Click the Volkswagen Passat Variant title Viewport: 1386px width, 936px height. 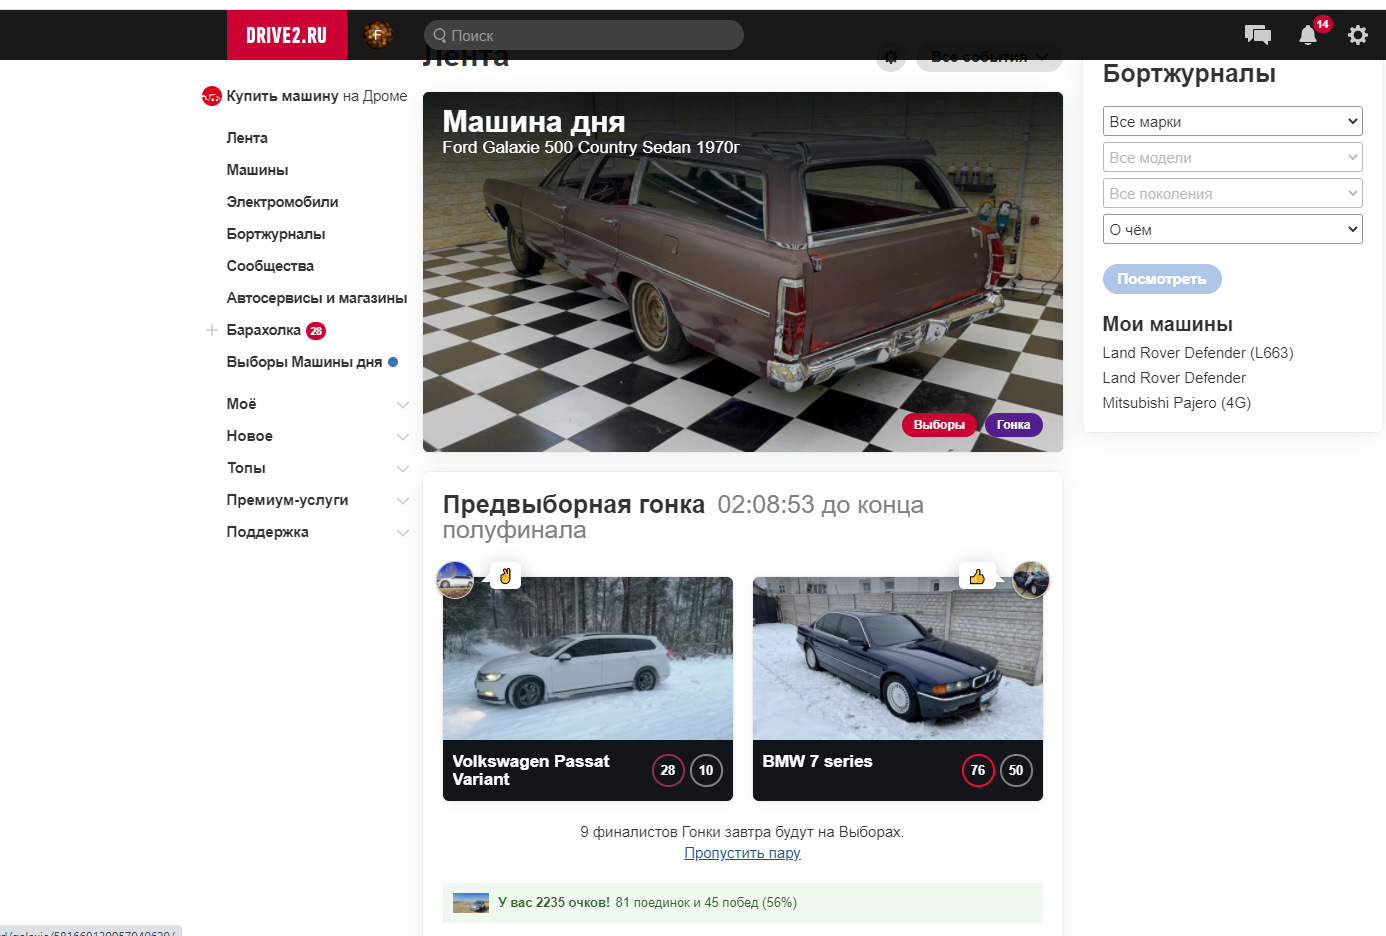[531, 770]
